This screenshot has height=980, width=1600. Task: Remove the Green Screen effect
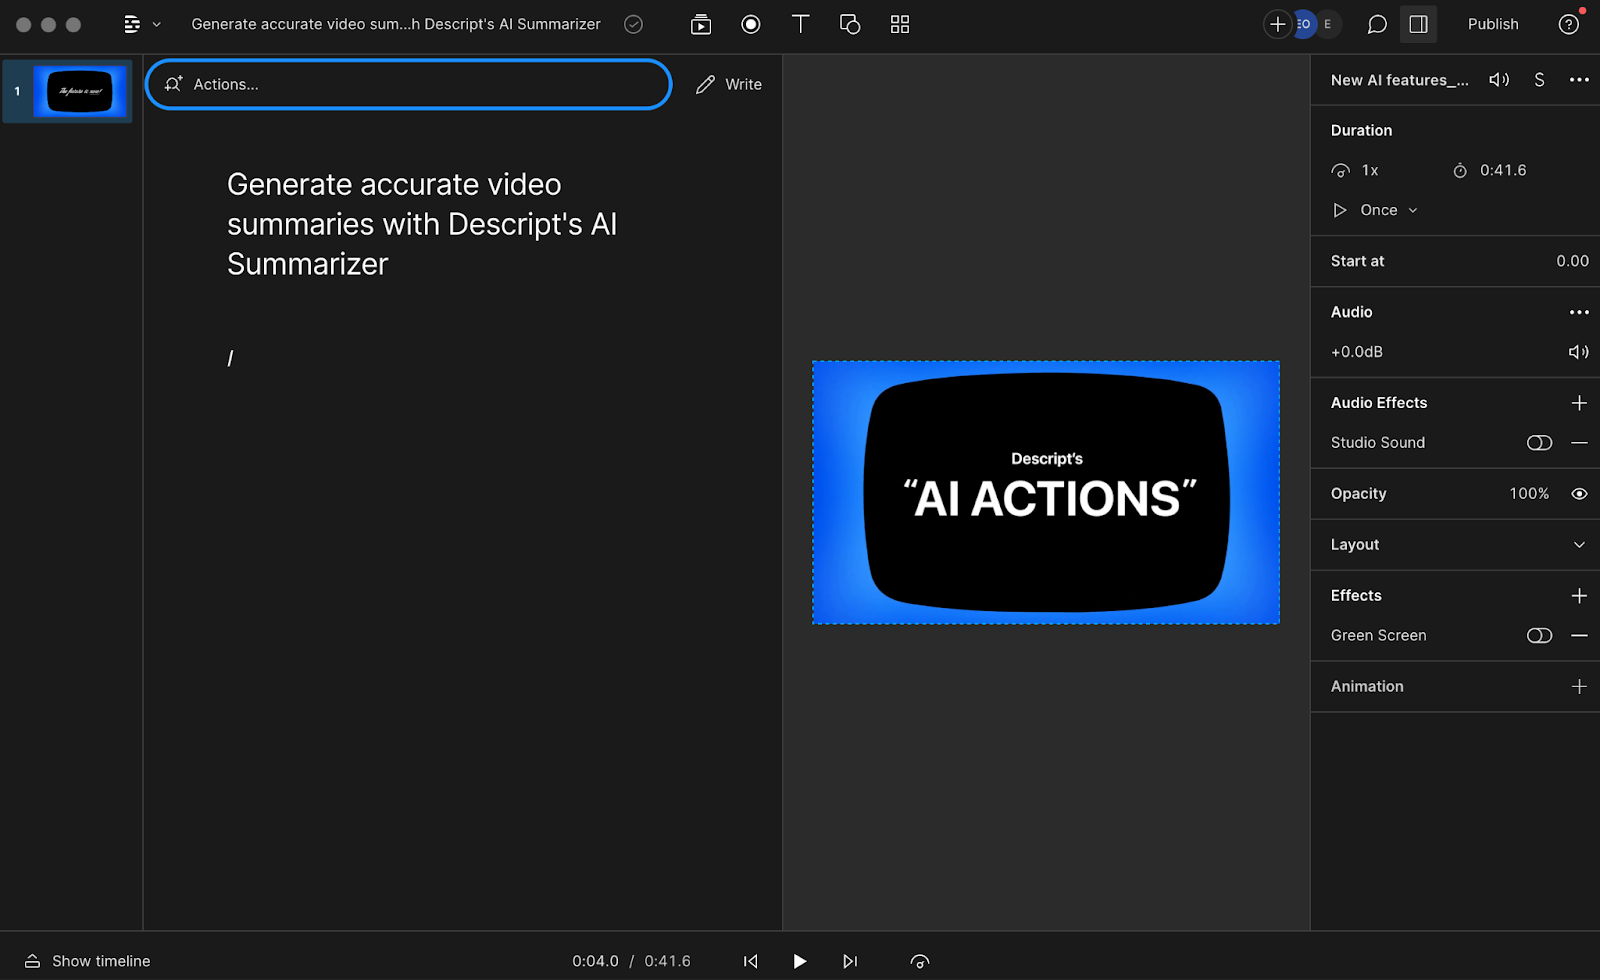pyautogui.click(x=1579, y=636)
